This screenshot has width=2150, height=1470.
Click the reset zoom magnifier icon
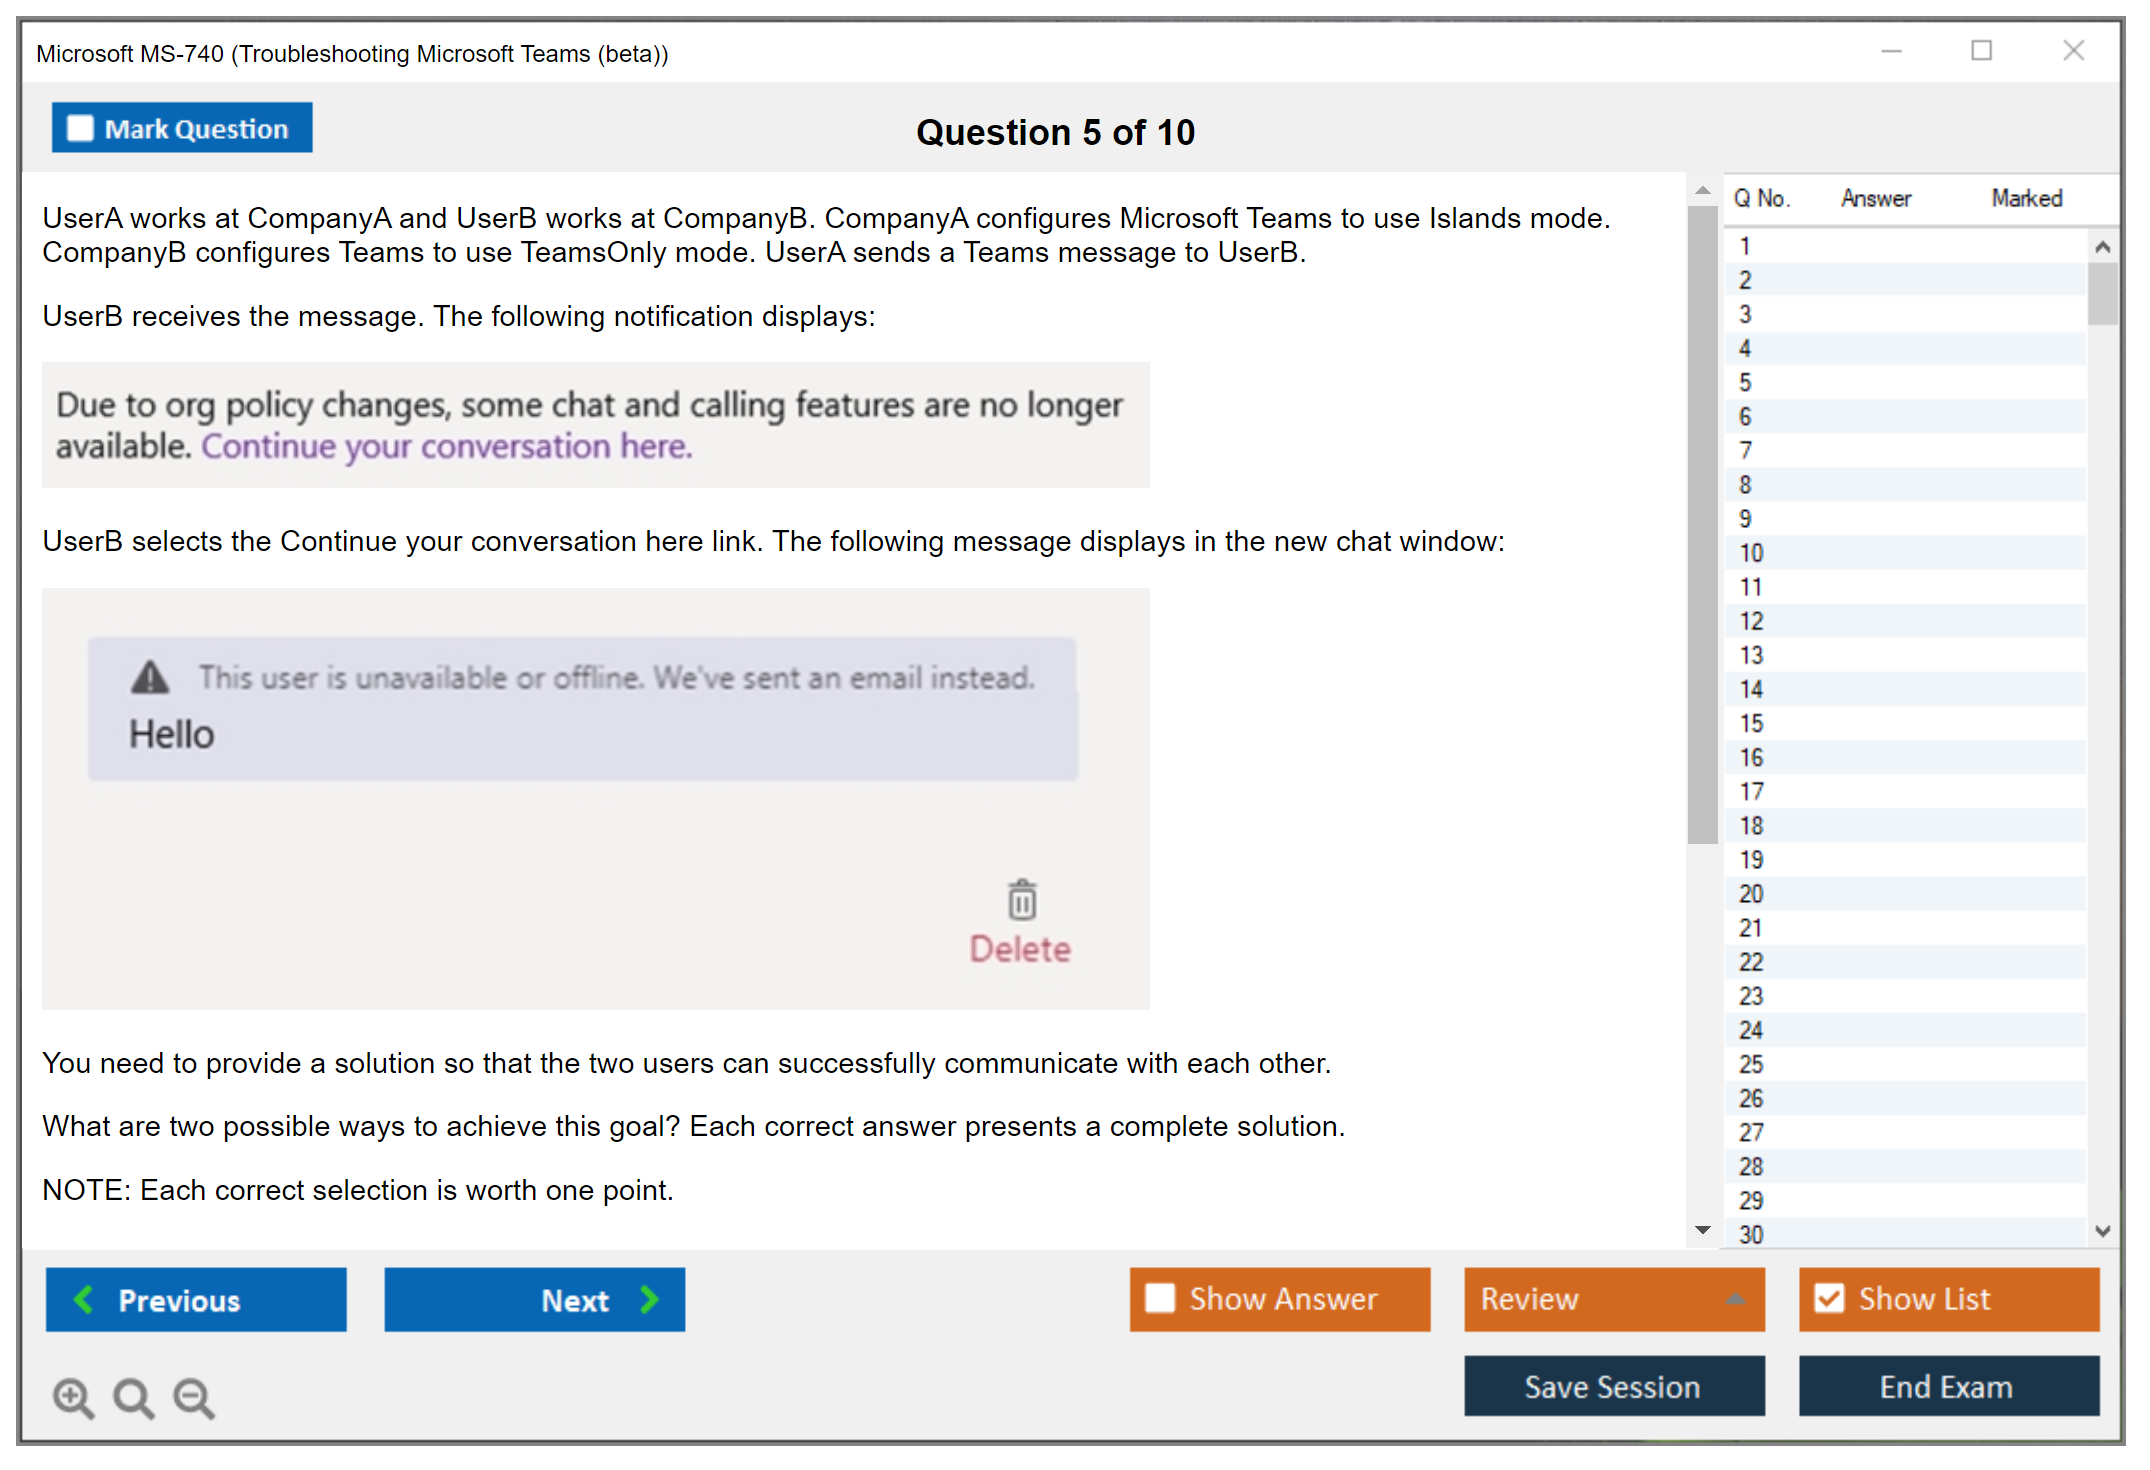click(x=133, y=1397)
